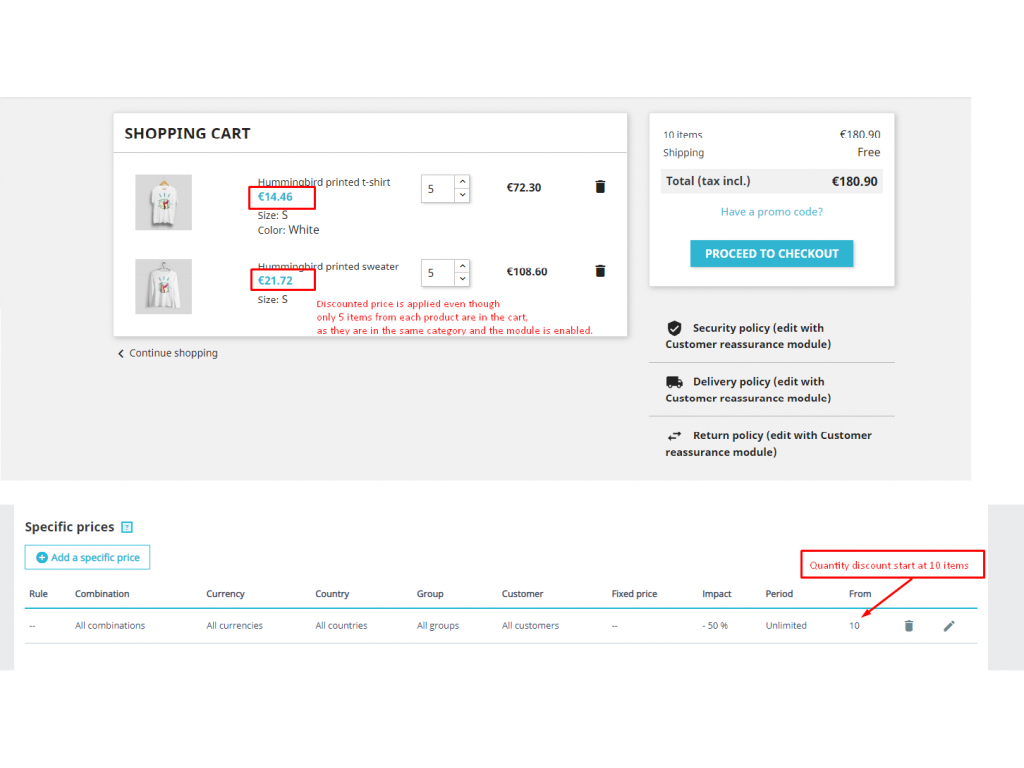The image size is (1024, 768).
Task: Focus the sweater quantity input field
Action: (x=437, y=273)
